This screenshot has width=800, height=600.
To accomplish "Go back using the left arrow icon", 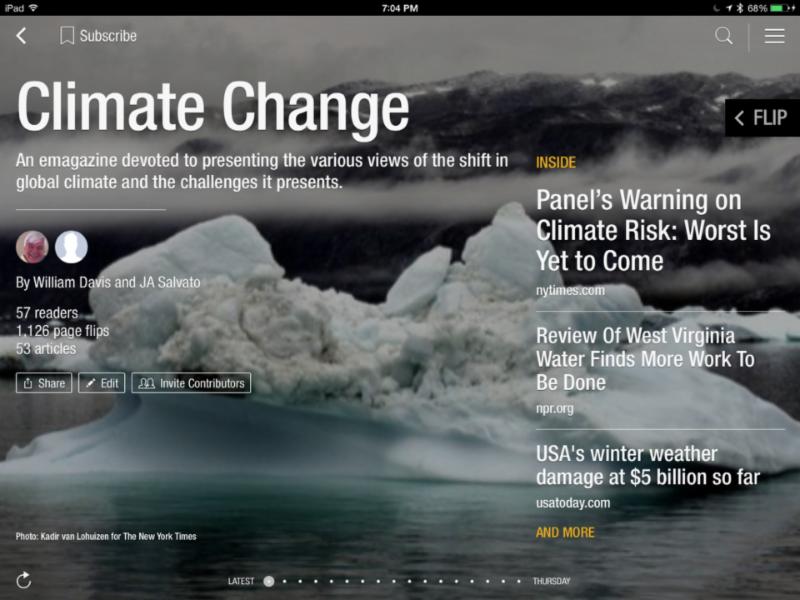I will click(x=21, y=36).
